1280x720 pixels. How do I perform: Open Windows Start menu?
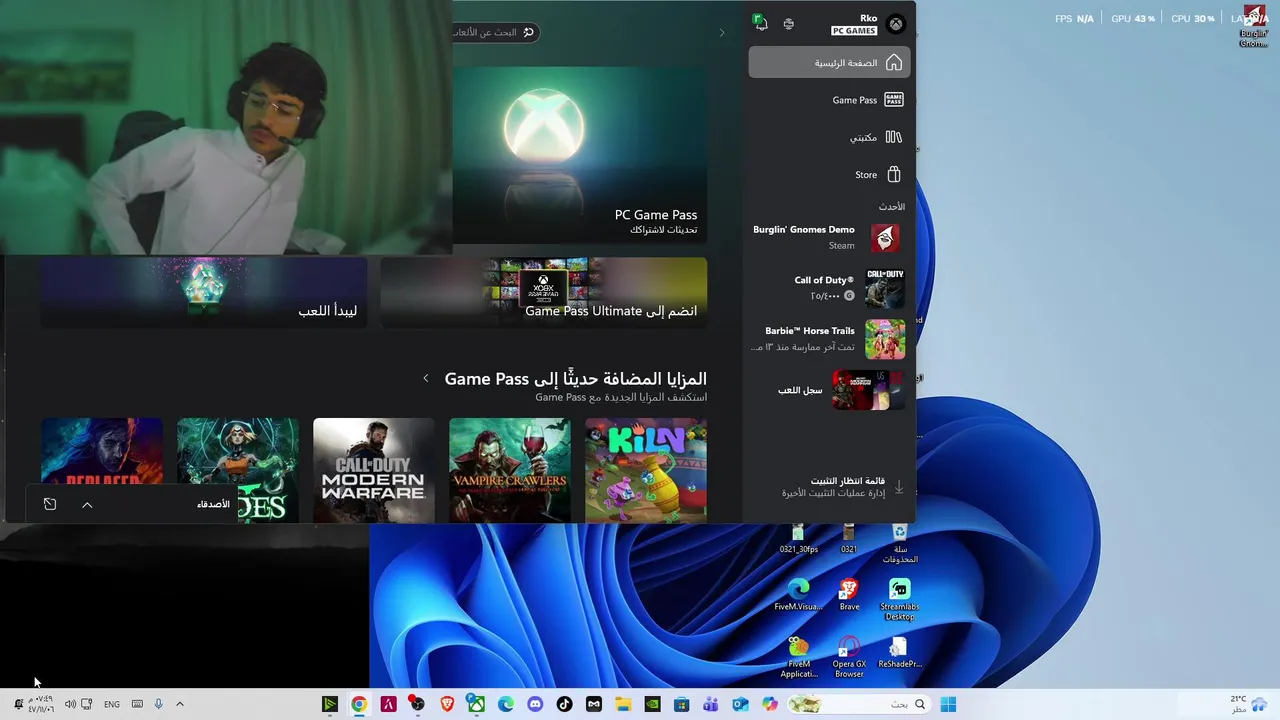(x=948, y=704)
